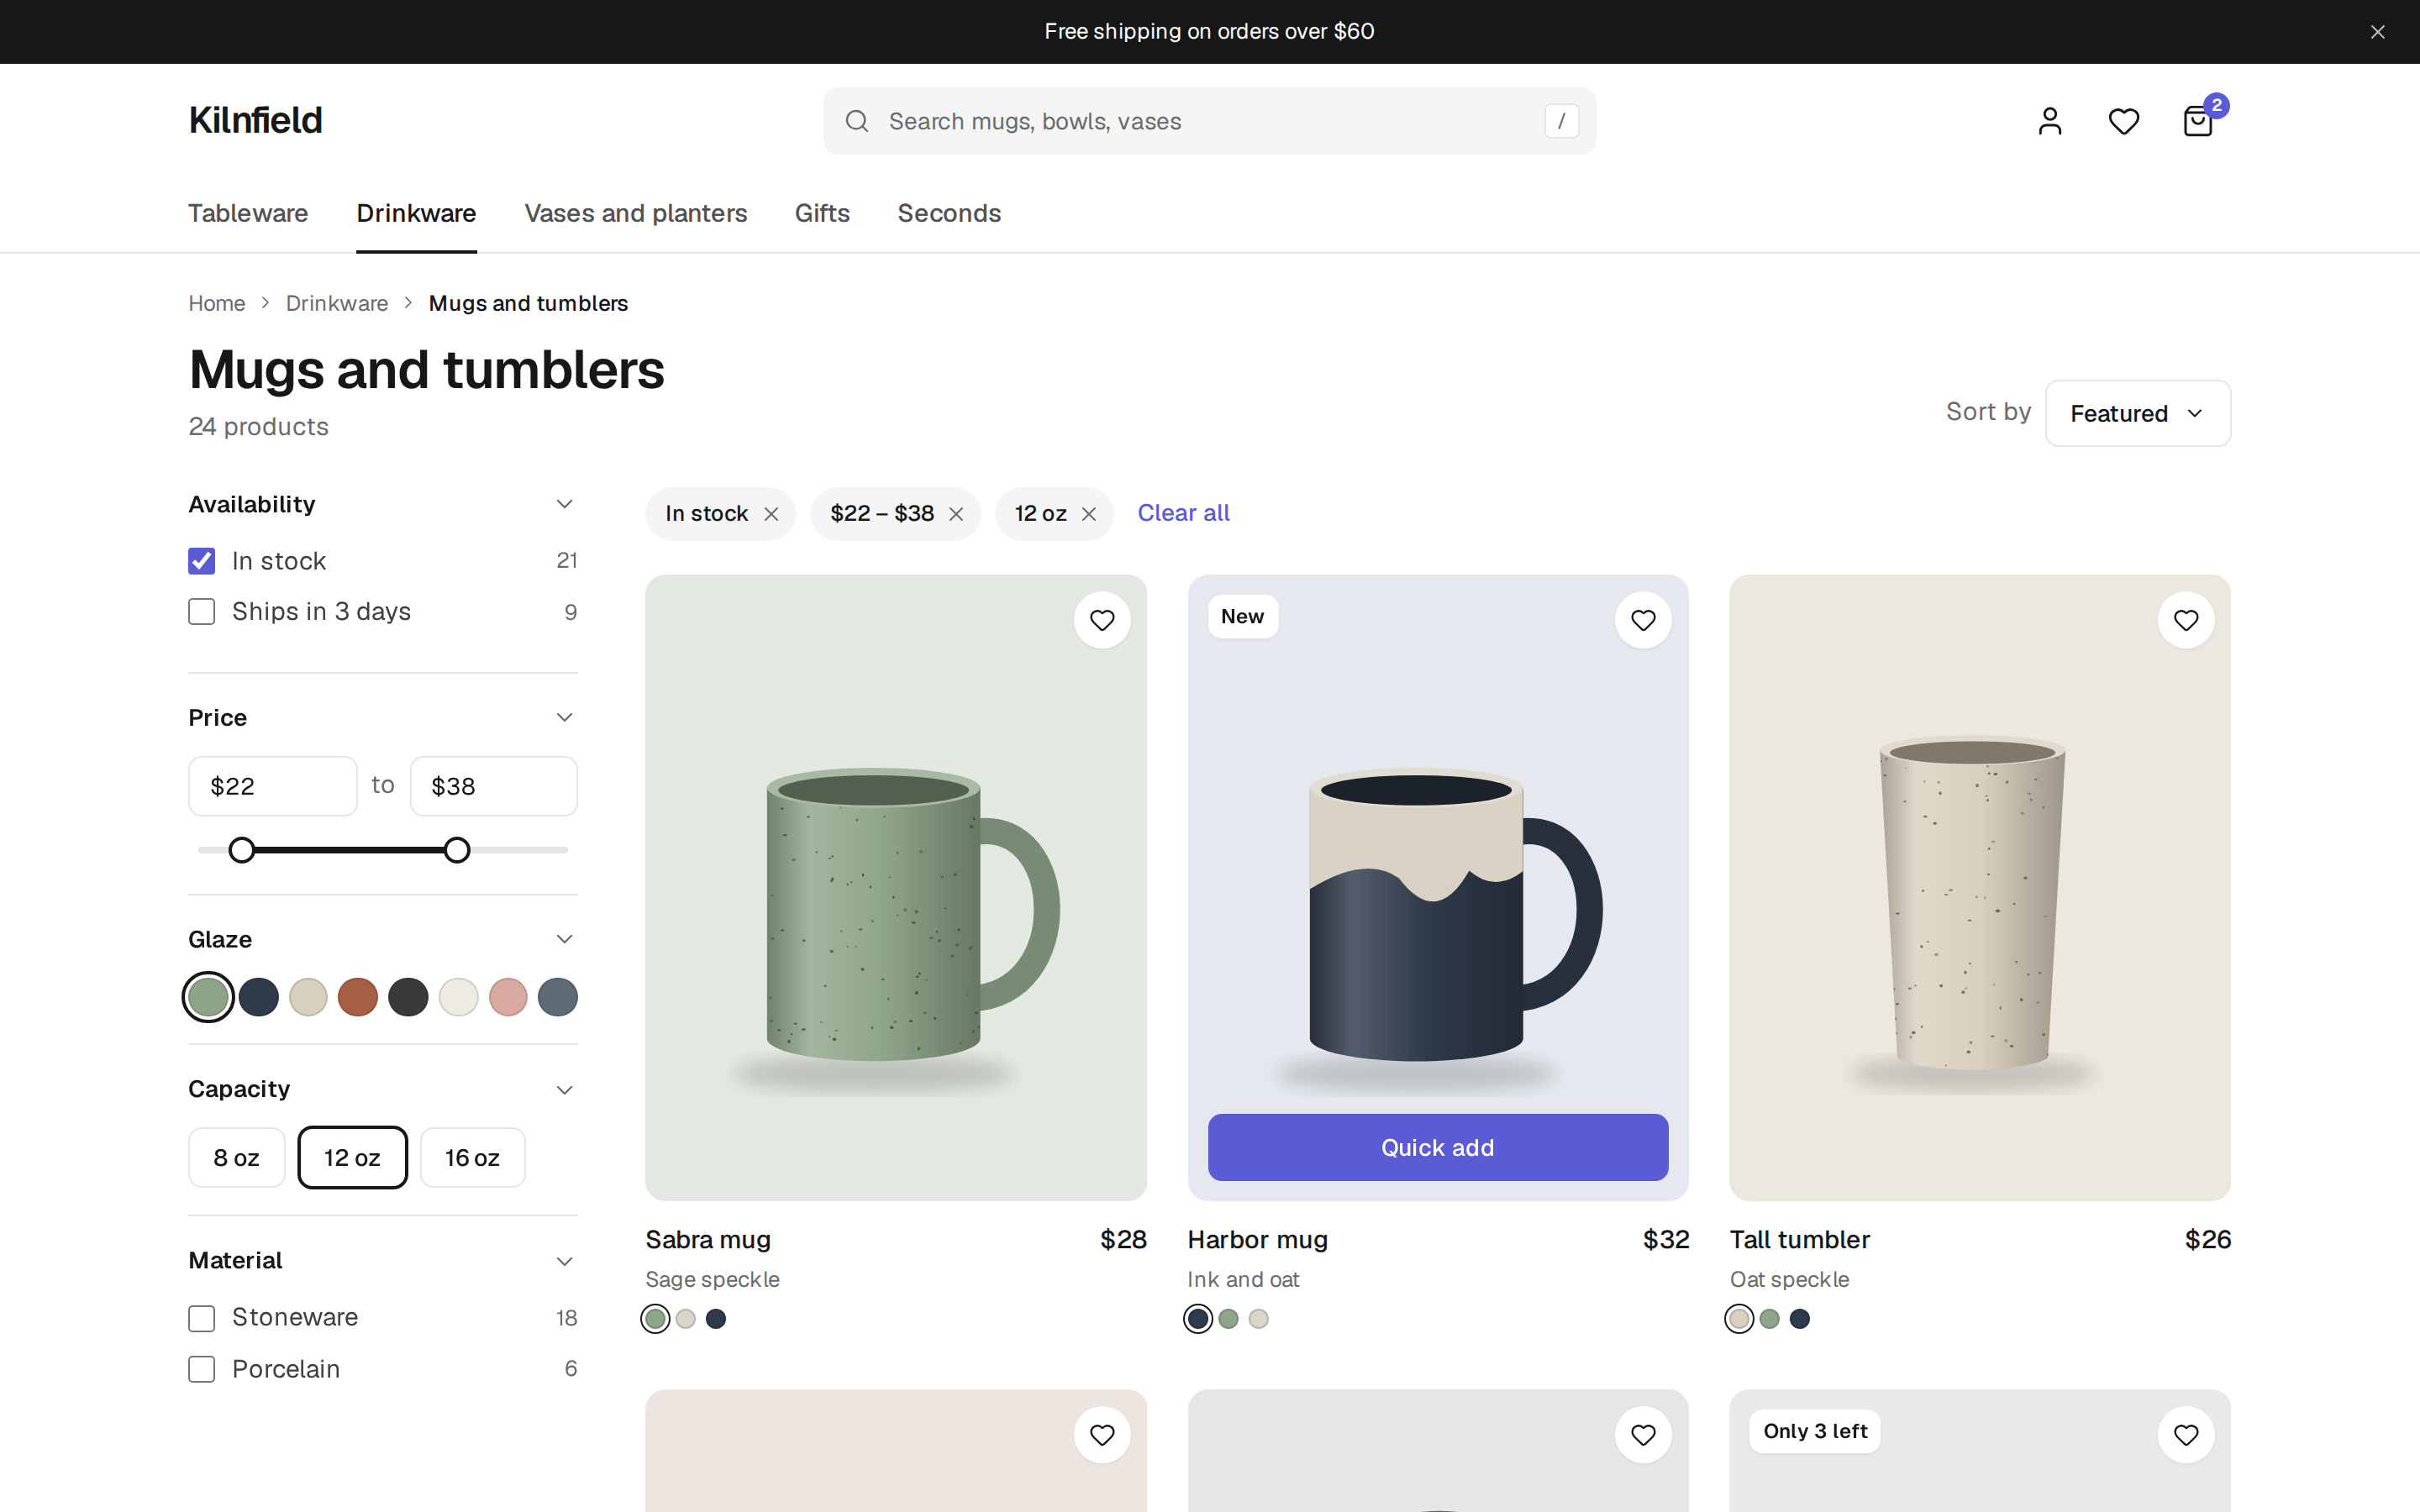Select the Kilnfield logo
Screen dimensions: 2420x1512
255,120
